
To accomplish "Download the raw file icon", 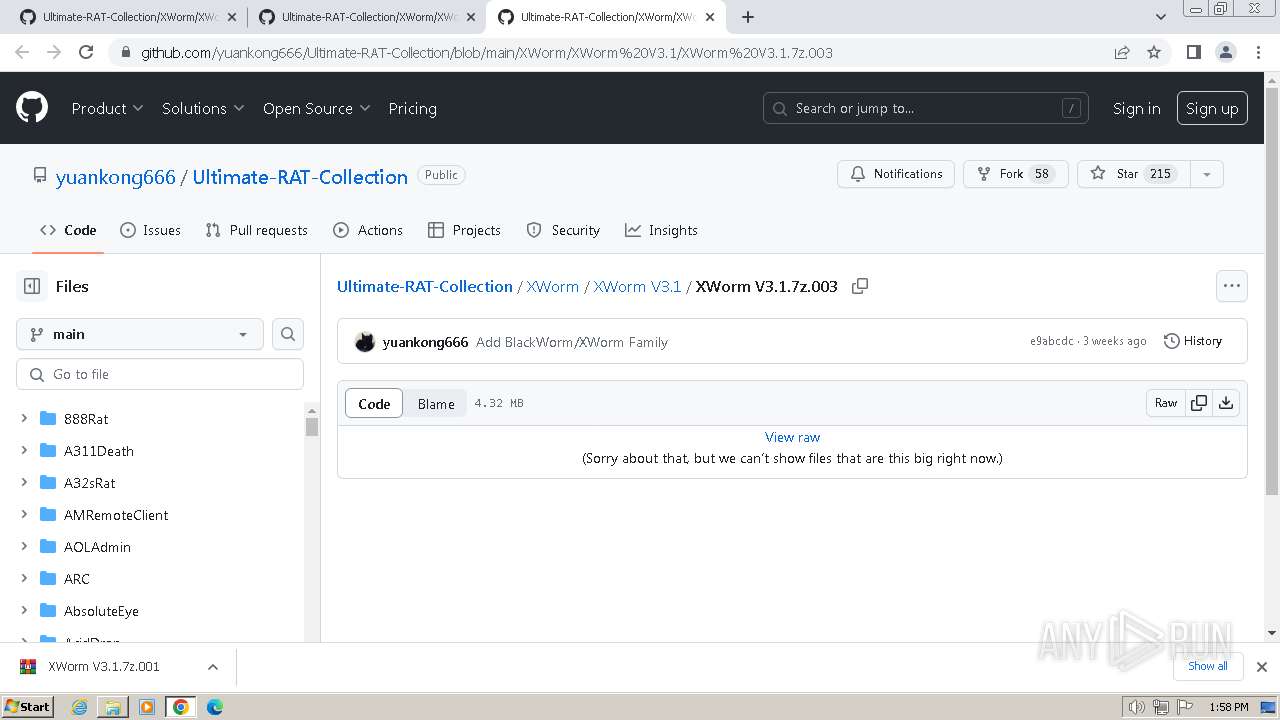I will (1226, 403).
